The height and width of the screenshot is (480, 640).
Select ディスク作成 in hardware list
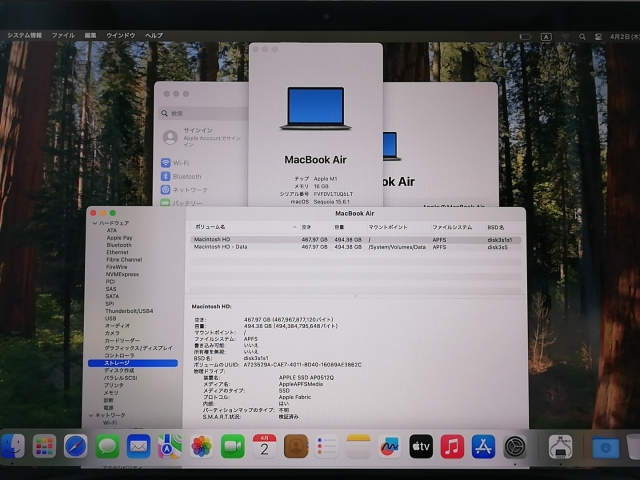click(x=119, y=371)
